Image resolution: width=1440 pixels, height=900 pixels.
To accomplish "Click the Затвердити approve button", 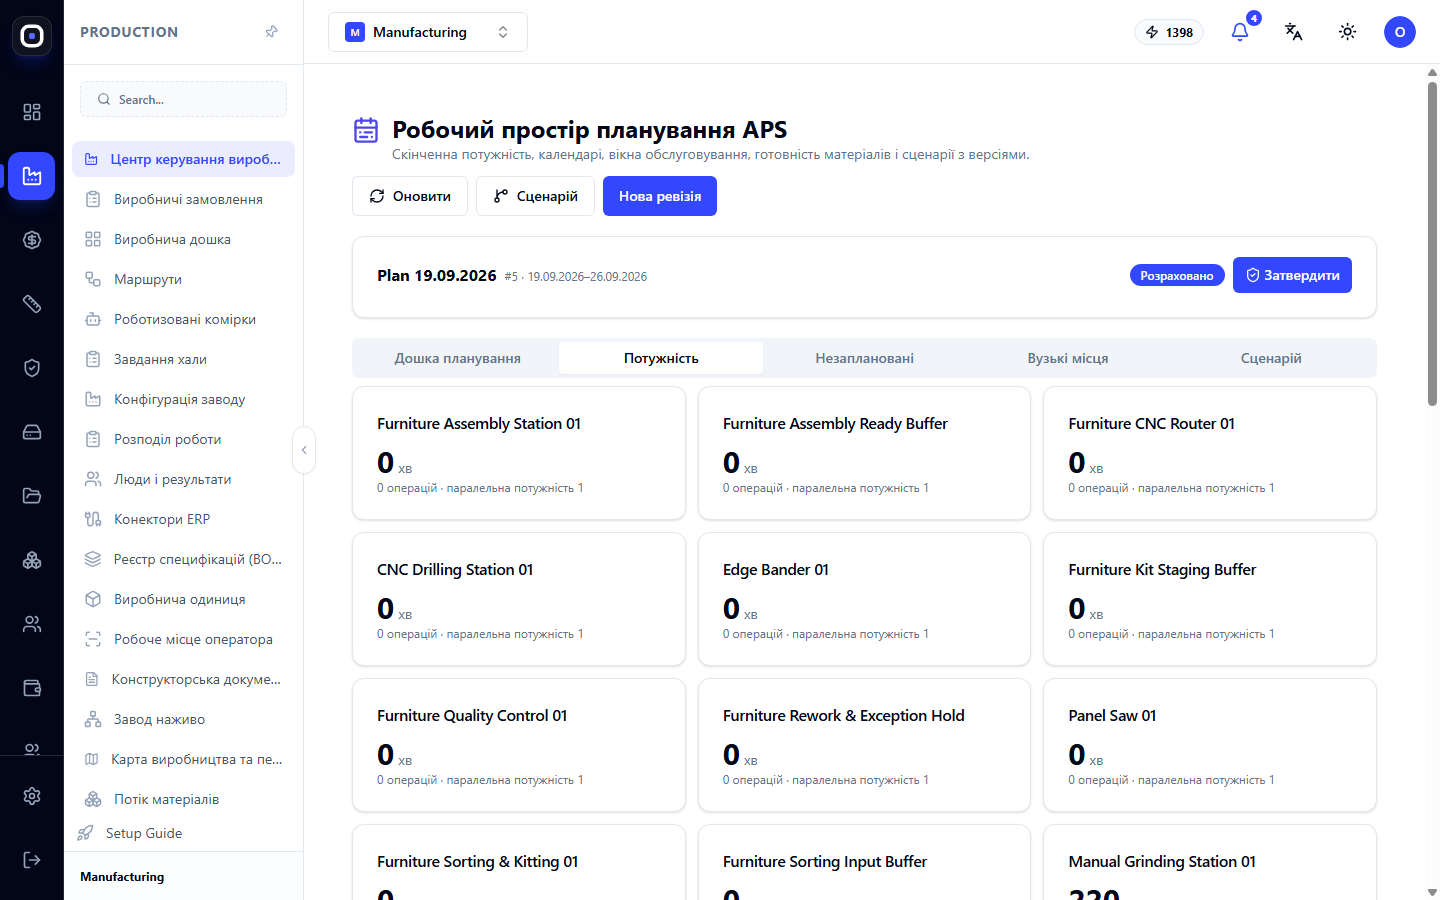I will tap(1292, 275).
